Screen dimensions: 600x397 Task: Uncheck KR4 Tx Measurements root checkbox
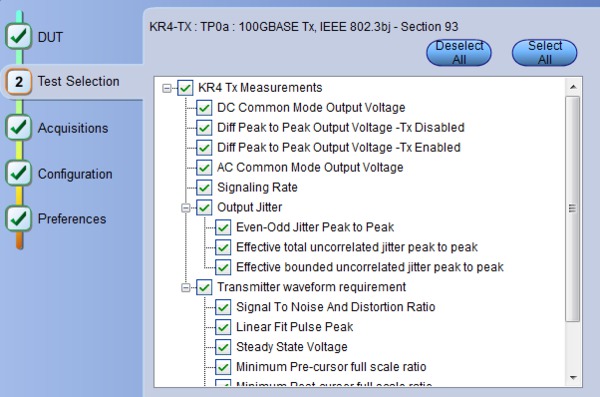click(x=185, y=88)
